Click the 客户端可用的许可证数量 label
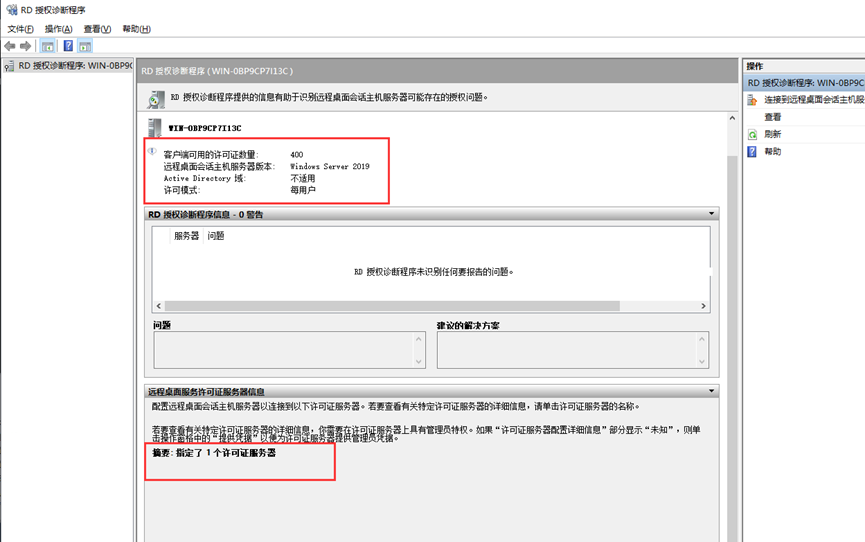The height and width of the screenshot is (542, 865). [x=211, y=155]
